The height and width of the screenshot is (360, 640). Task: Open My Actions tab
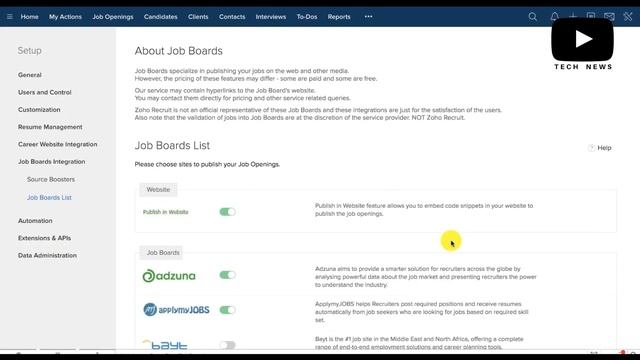point(65,17)
